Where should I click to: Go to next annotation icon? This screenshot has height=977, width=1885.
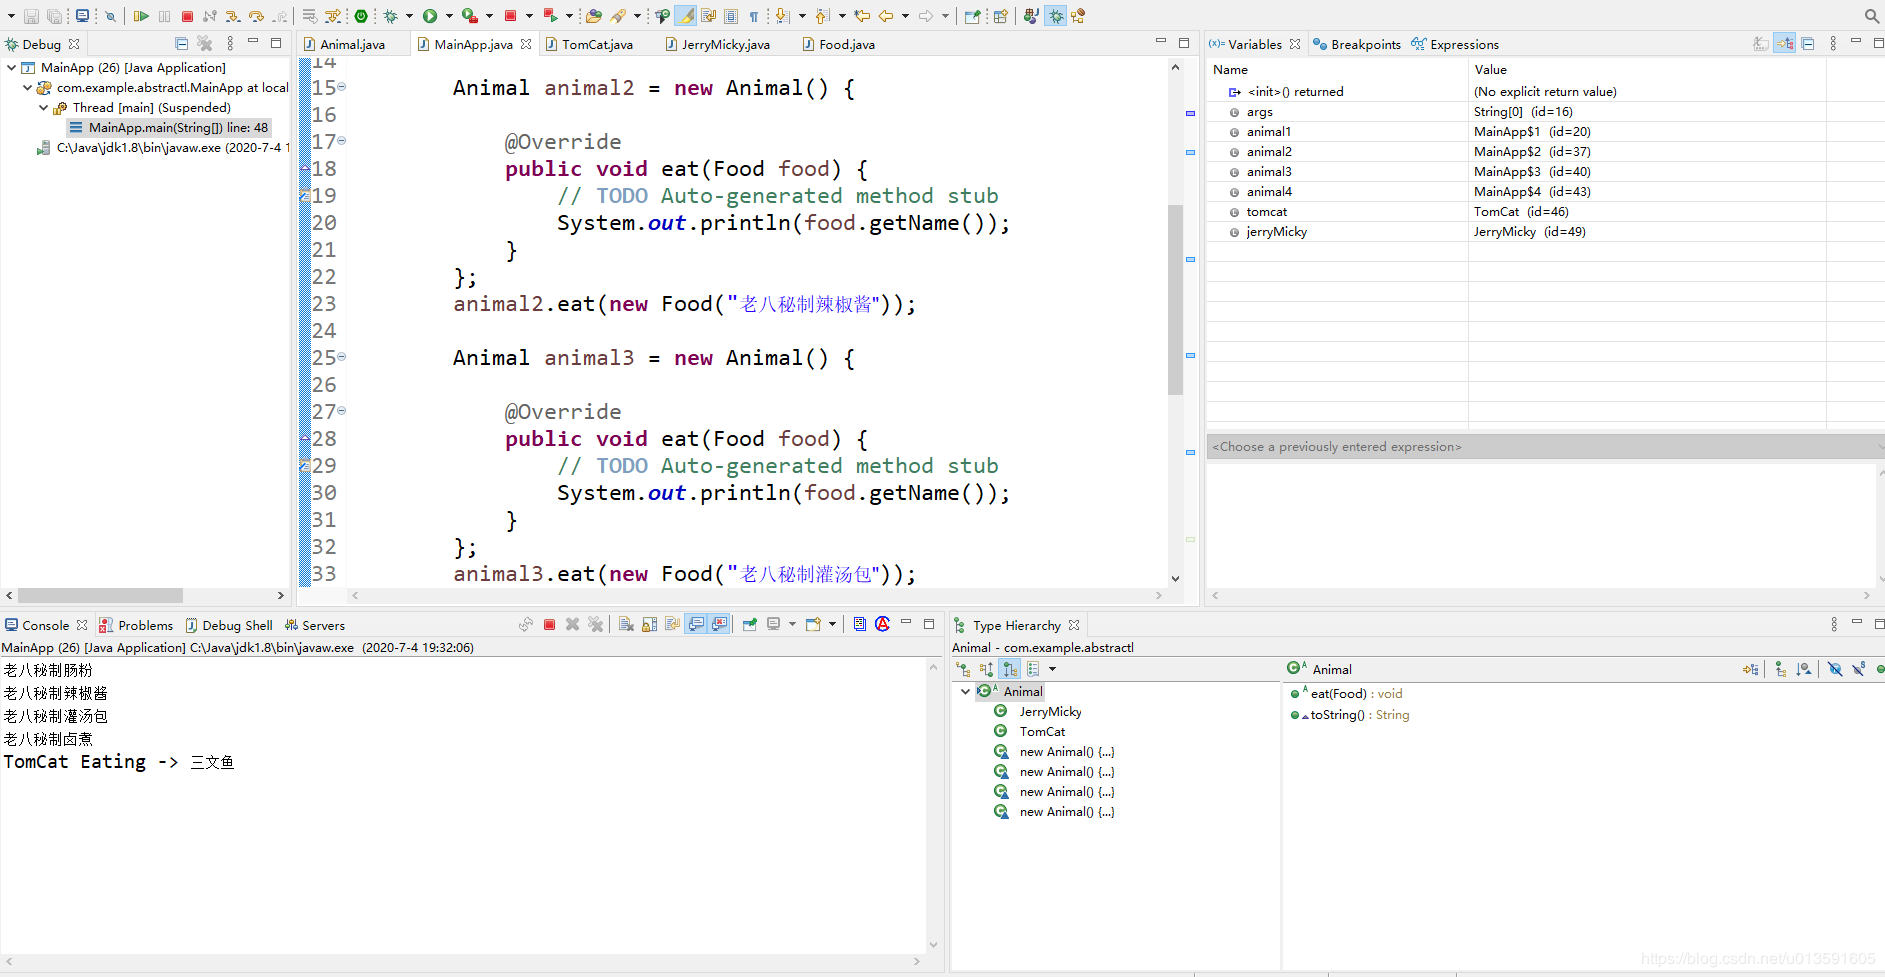click(783, 16)
